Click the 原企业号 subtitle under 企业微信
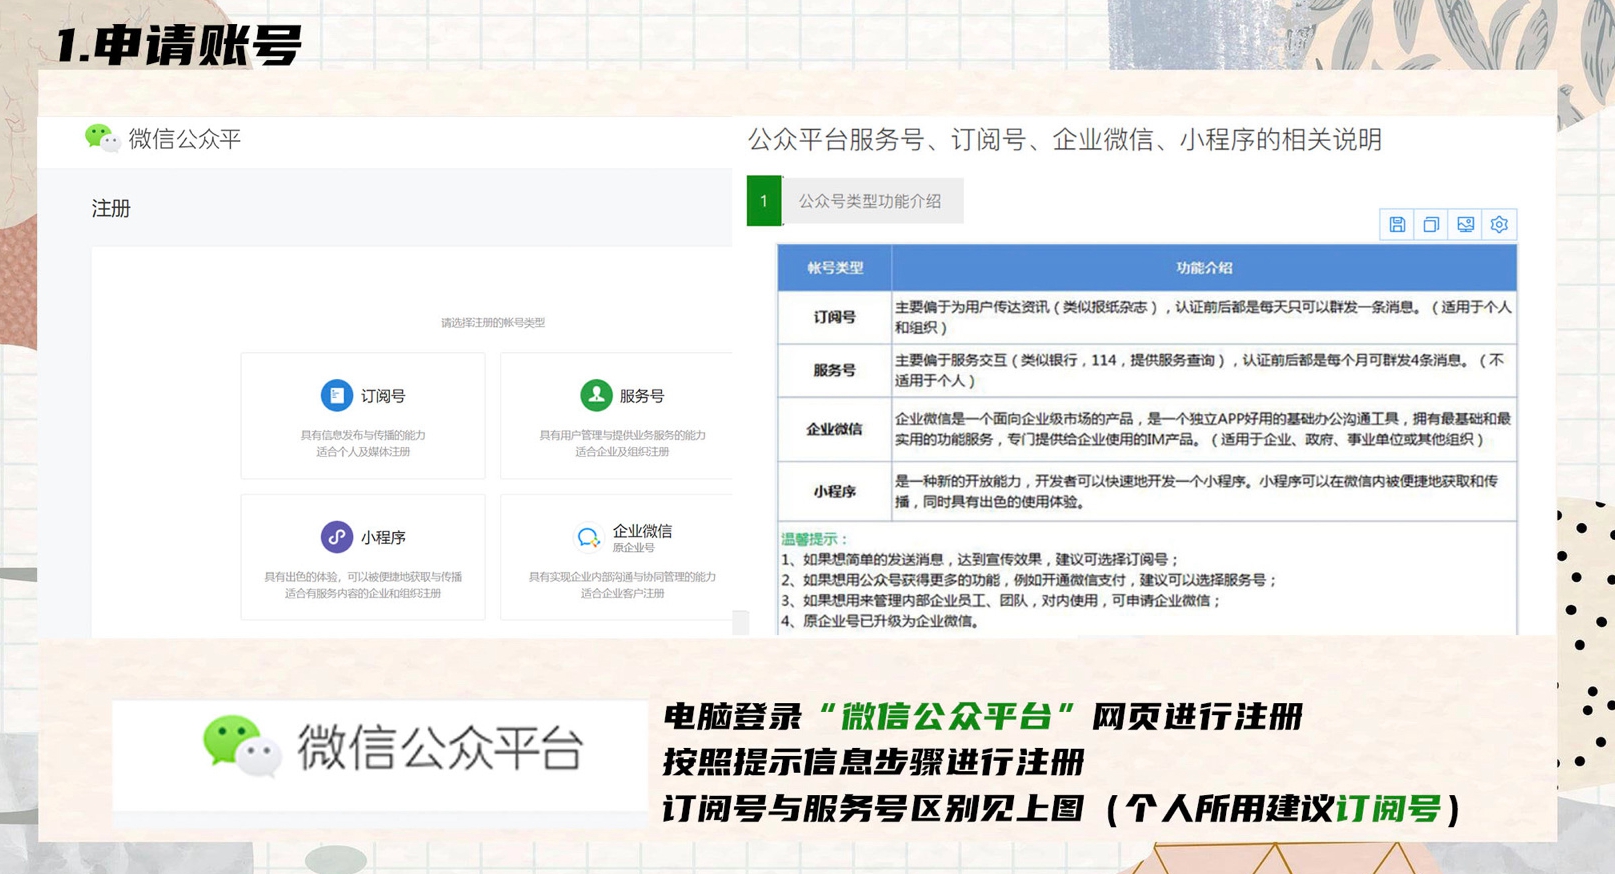The image size is (1615, 874). pos(633,548)
